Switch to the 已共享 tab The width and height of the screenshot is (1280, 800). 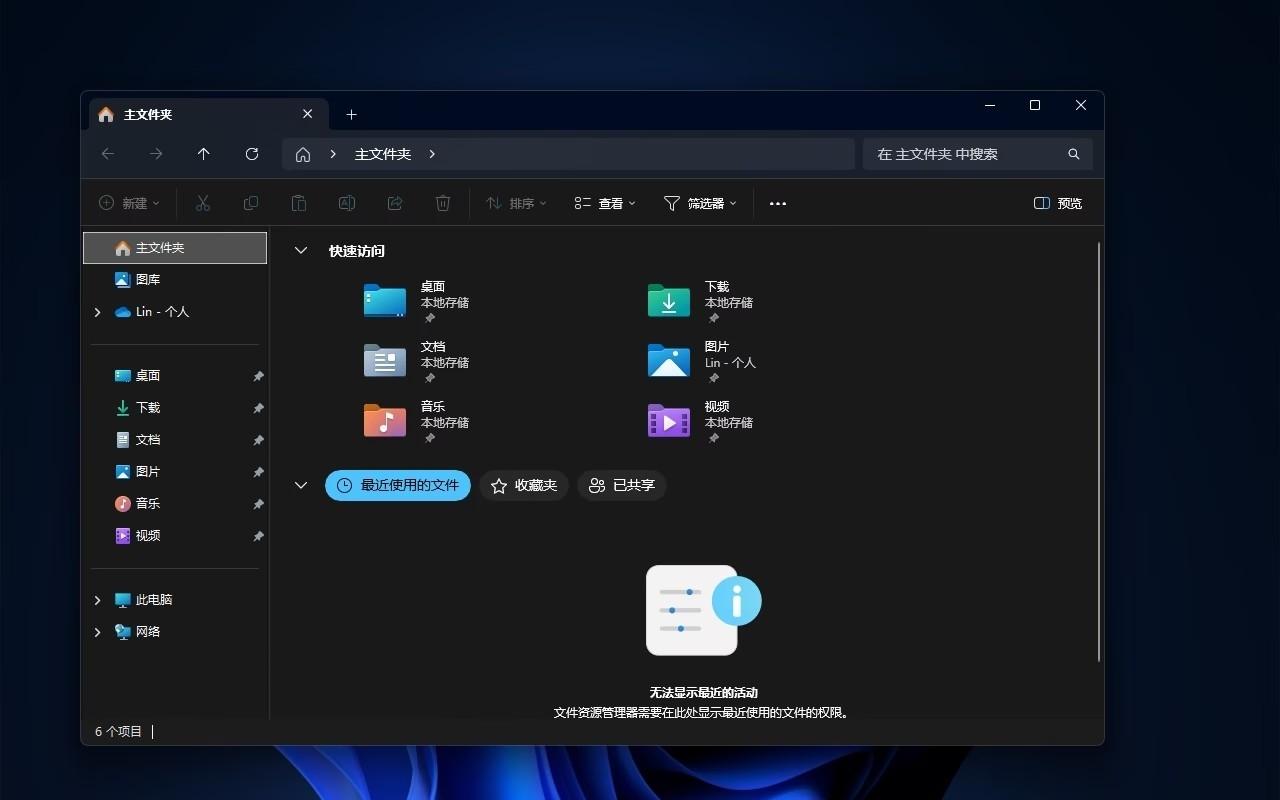622,485
